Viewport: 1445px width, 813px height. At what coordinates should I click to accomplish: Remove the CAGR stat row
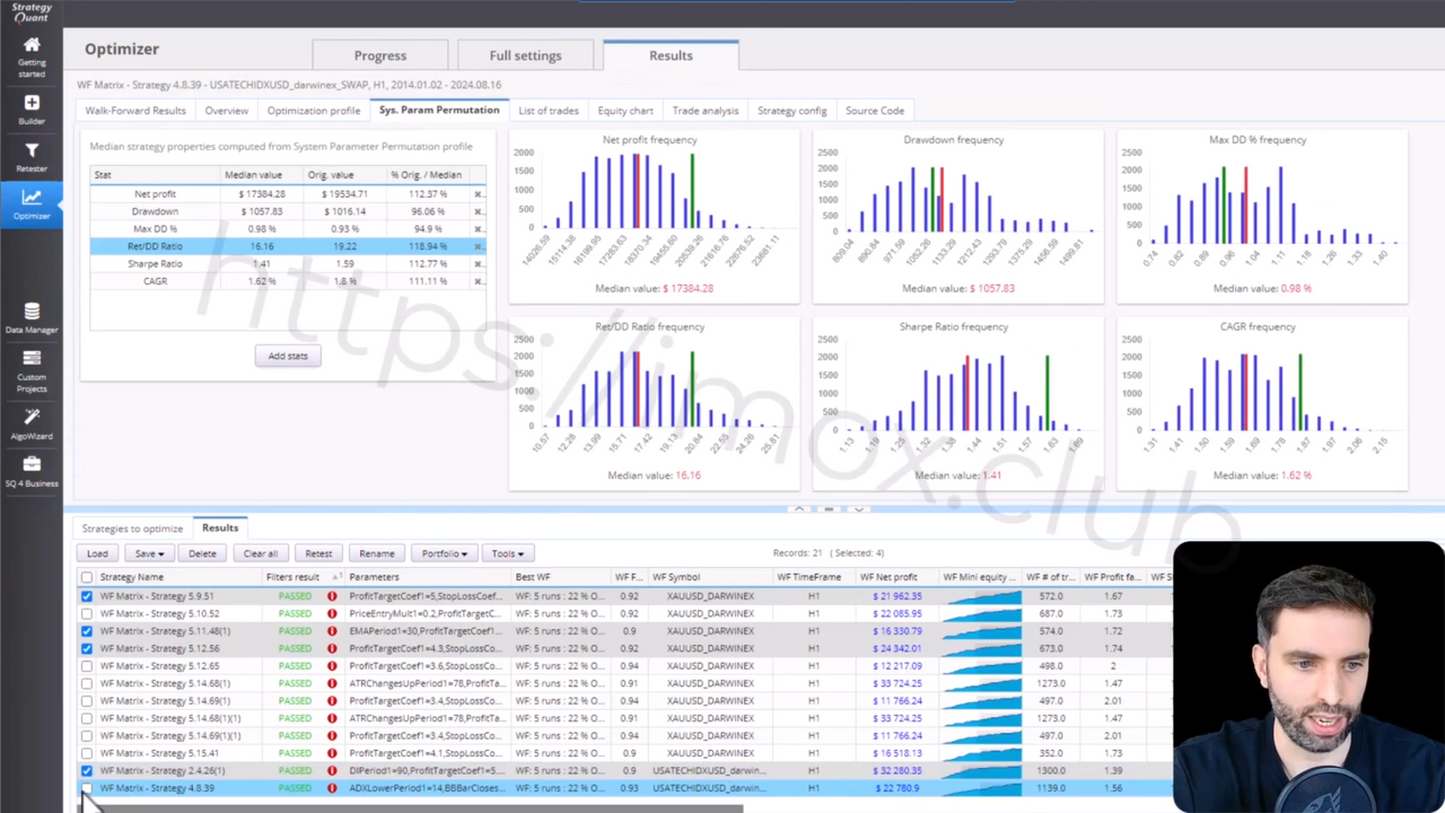(478, 281)
